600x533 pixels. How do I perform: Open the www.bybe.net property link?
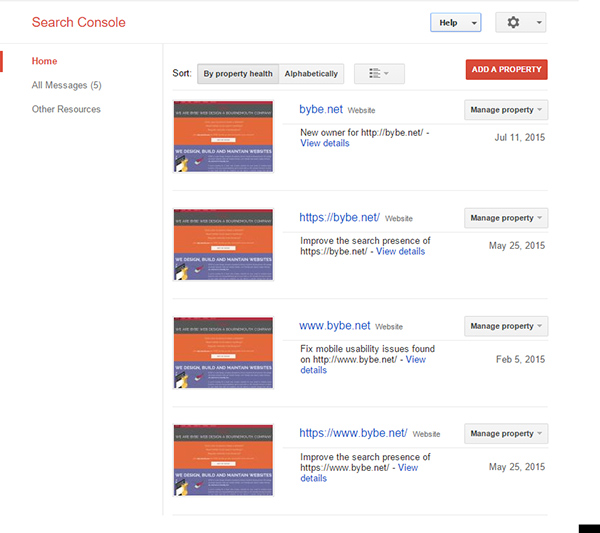point(334,326)
